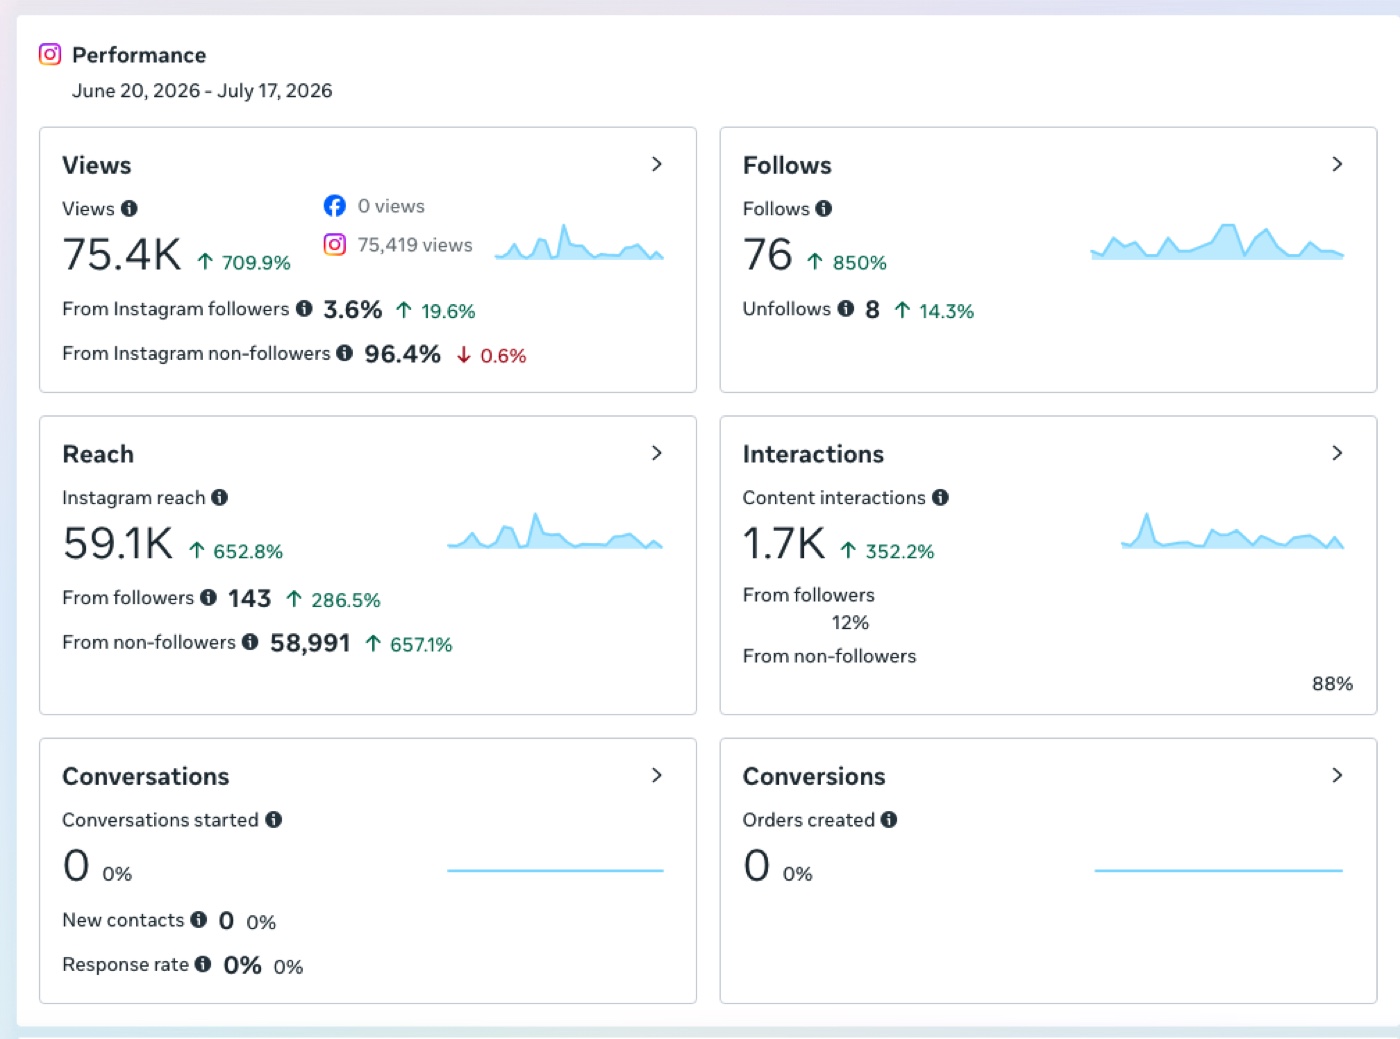
Task: Expand the Interactions card chevron
Action: (x=1337, y=453)
